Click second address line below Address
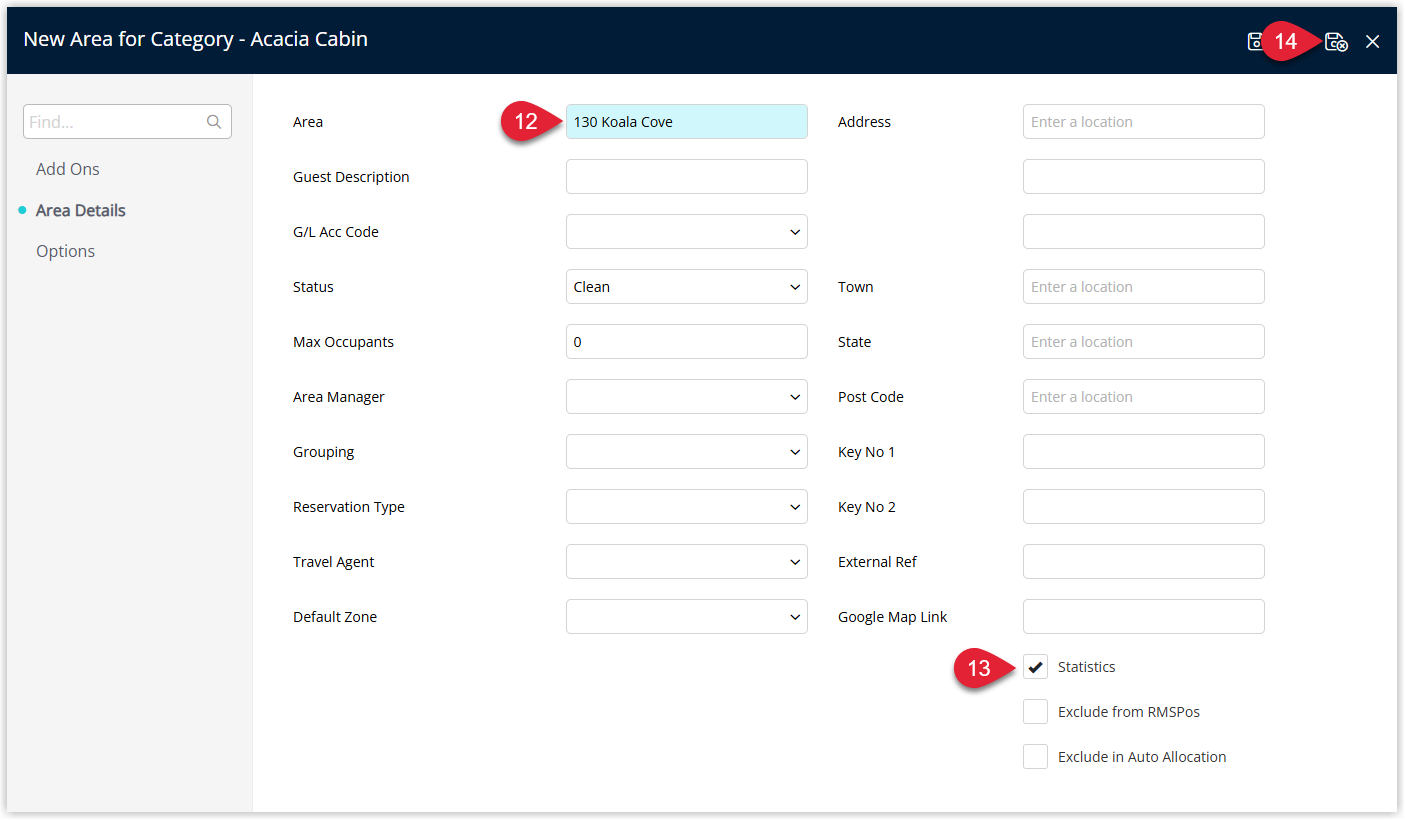The image size is (1405, 820). tap(1144, 177)
